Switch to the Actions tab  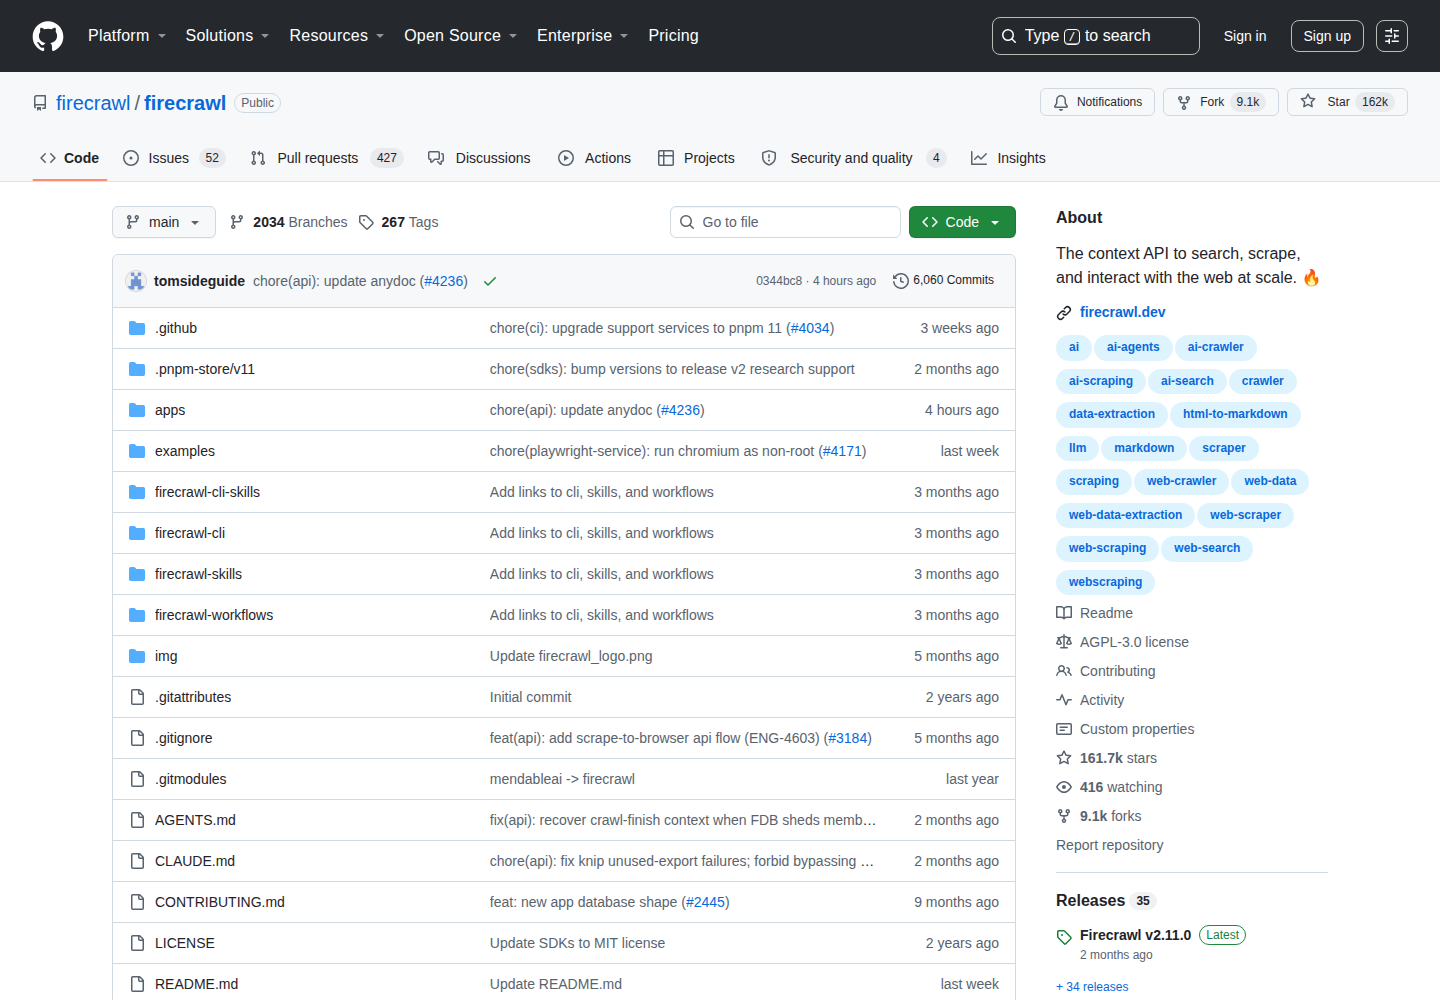click(x=594, y=158)
